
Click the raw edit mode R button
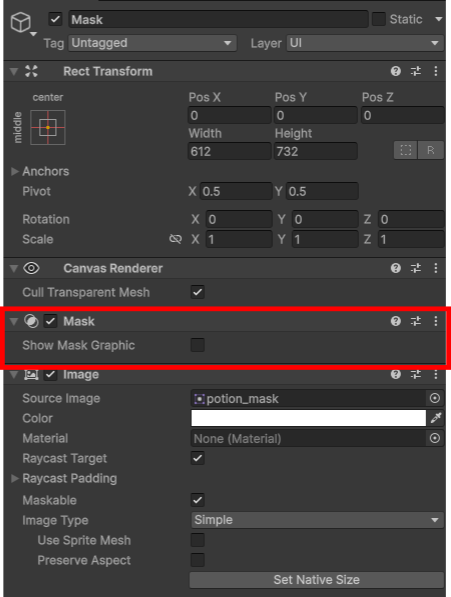tap(430, 150)
